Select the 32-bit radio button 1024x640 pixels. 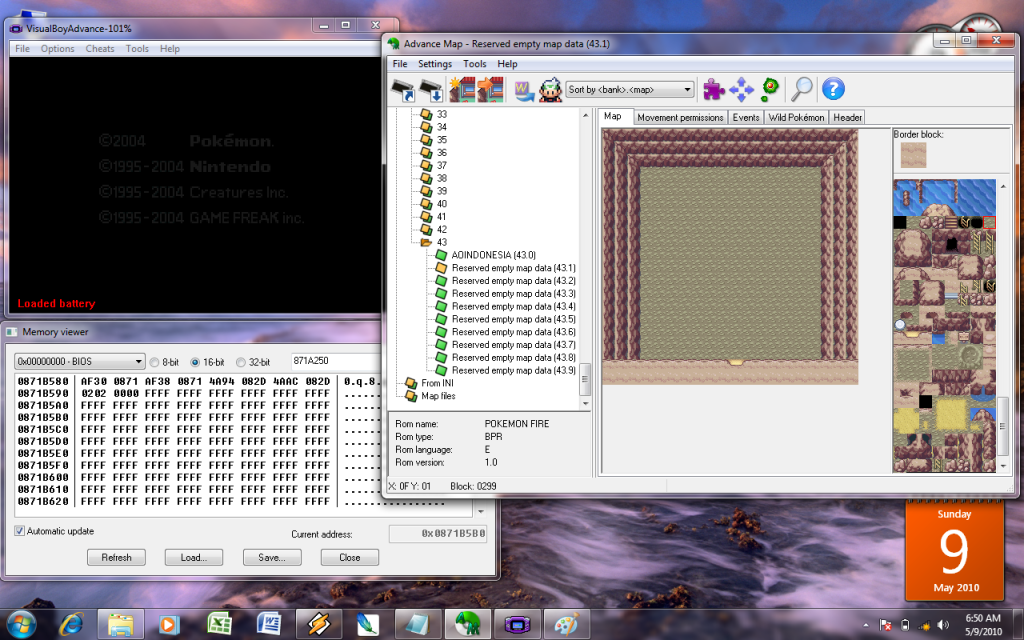(x=240, y=362)
